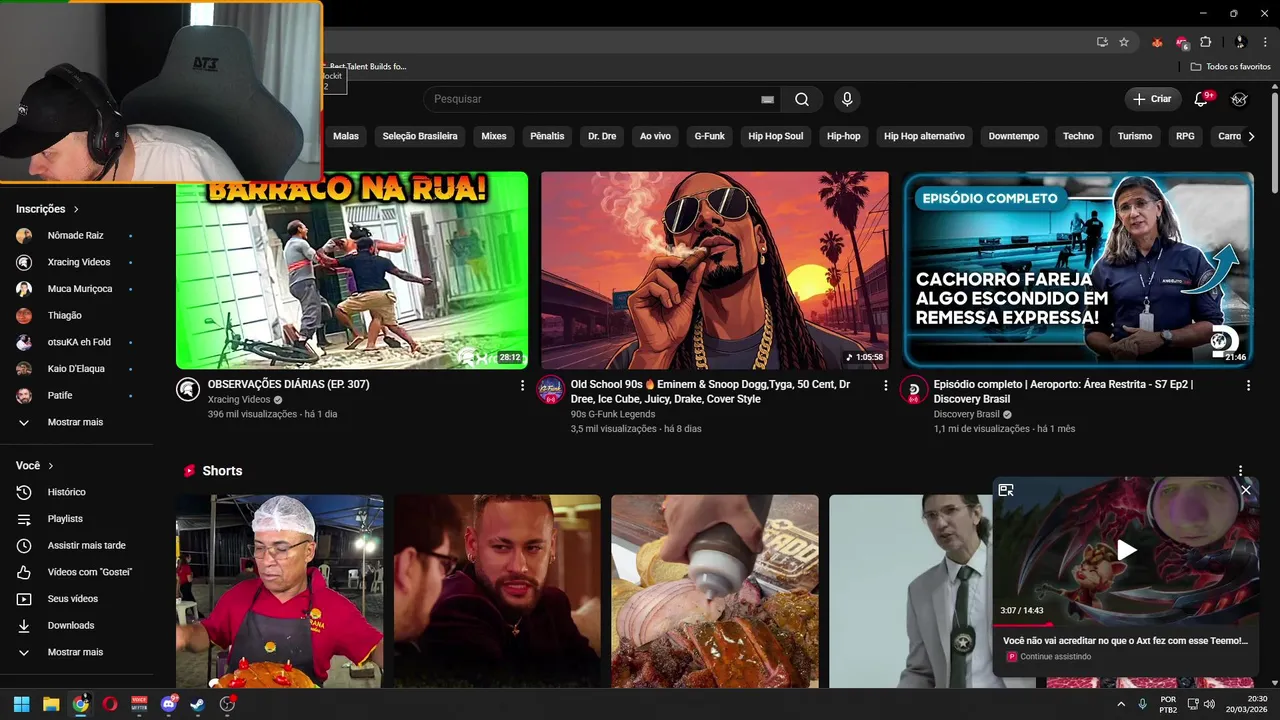Show hidden tray icons
This screenshot has height=720, width=1280.
click(1121, 704)
